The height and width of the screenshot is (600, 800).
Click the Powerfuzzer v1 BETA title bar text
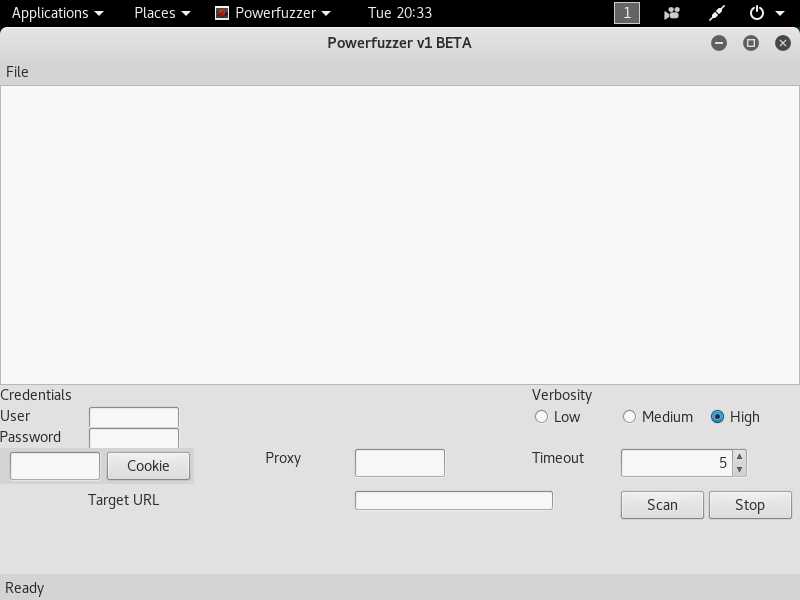coord(399,43)
